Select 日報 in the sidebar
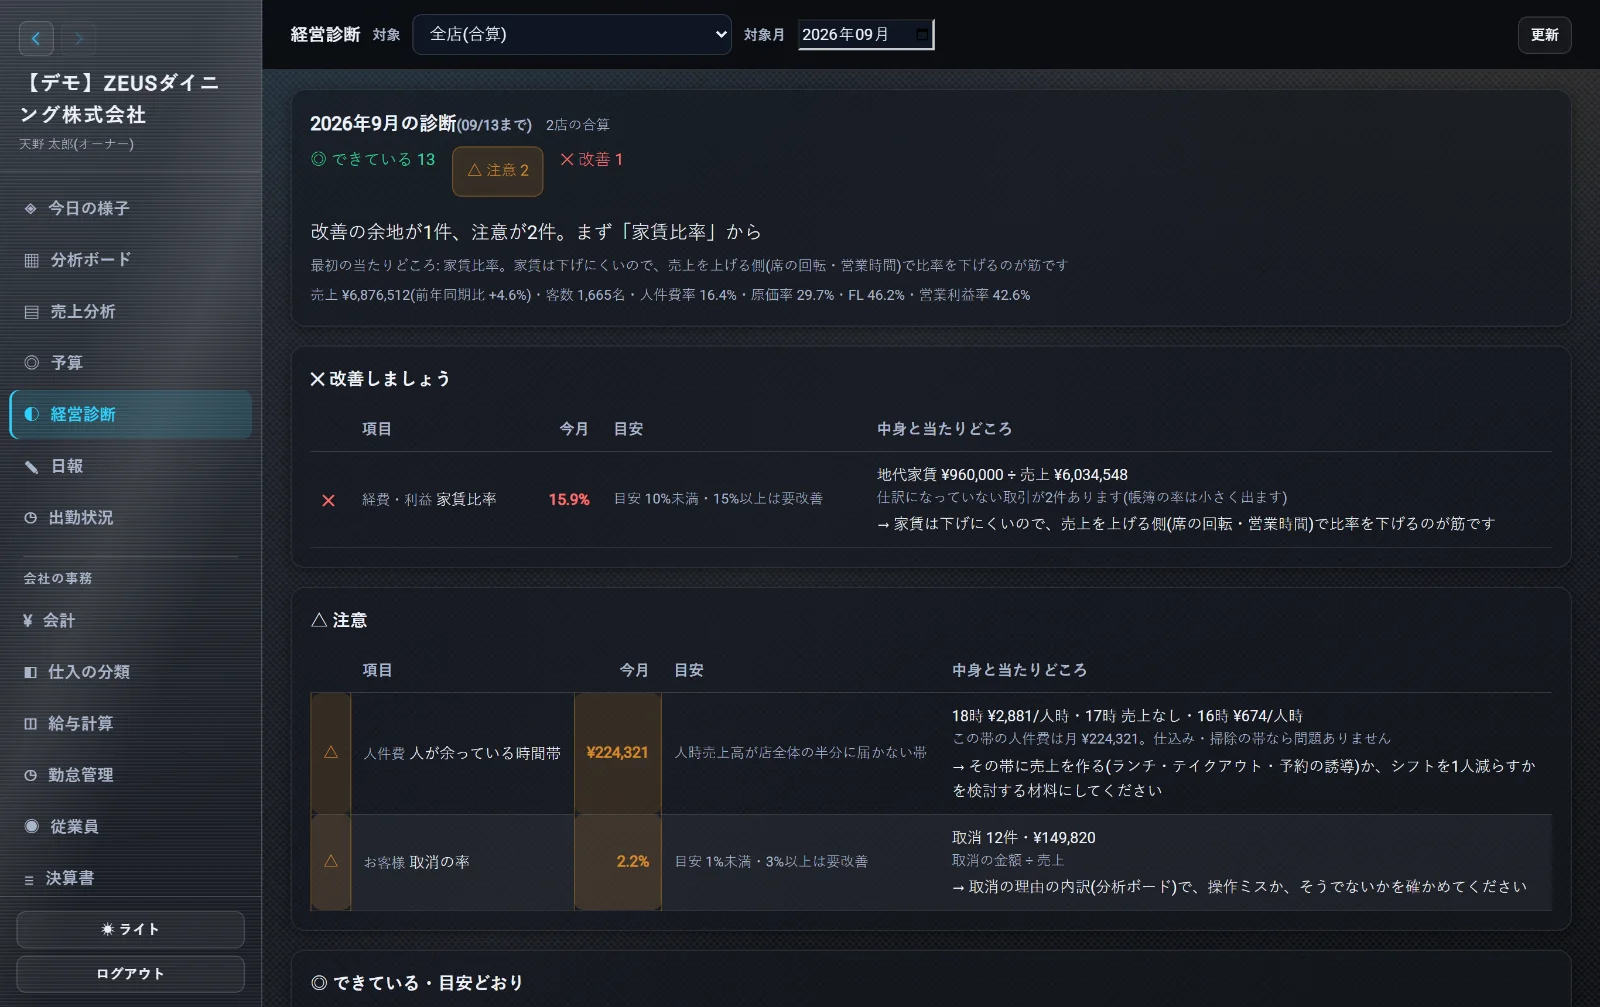This screenshot has width=1600, height=1007. [x=131, y=466]
